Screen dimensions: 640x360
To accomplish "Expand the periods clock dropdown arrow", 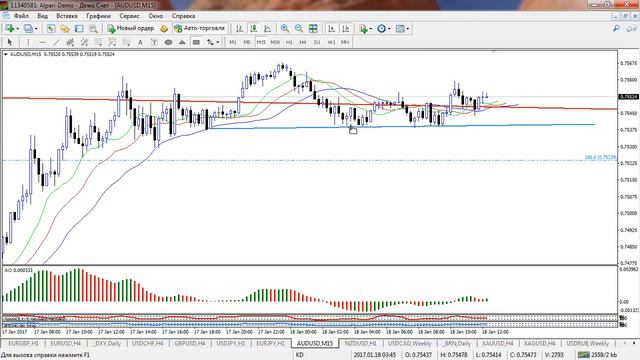I will tap(389, 29).
